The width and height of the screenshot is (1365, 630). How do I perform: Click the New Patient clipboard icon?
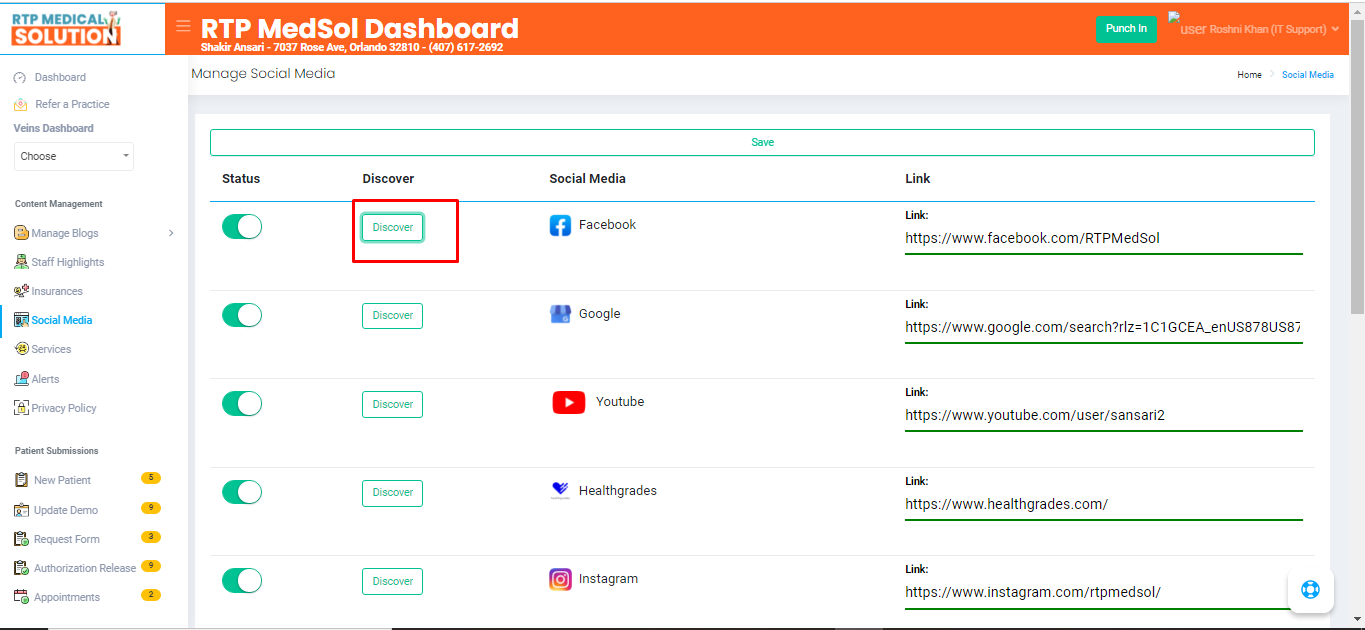click(22, 480)
